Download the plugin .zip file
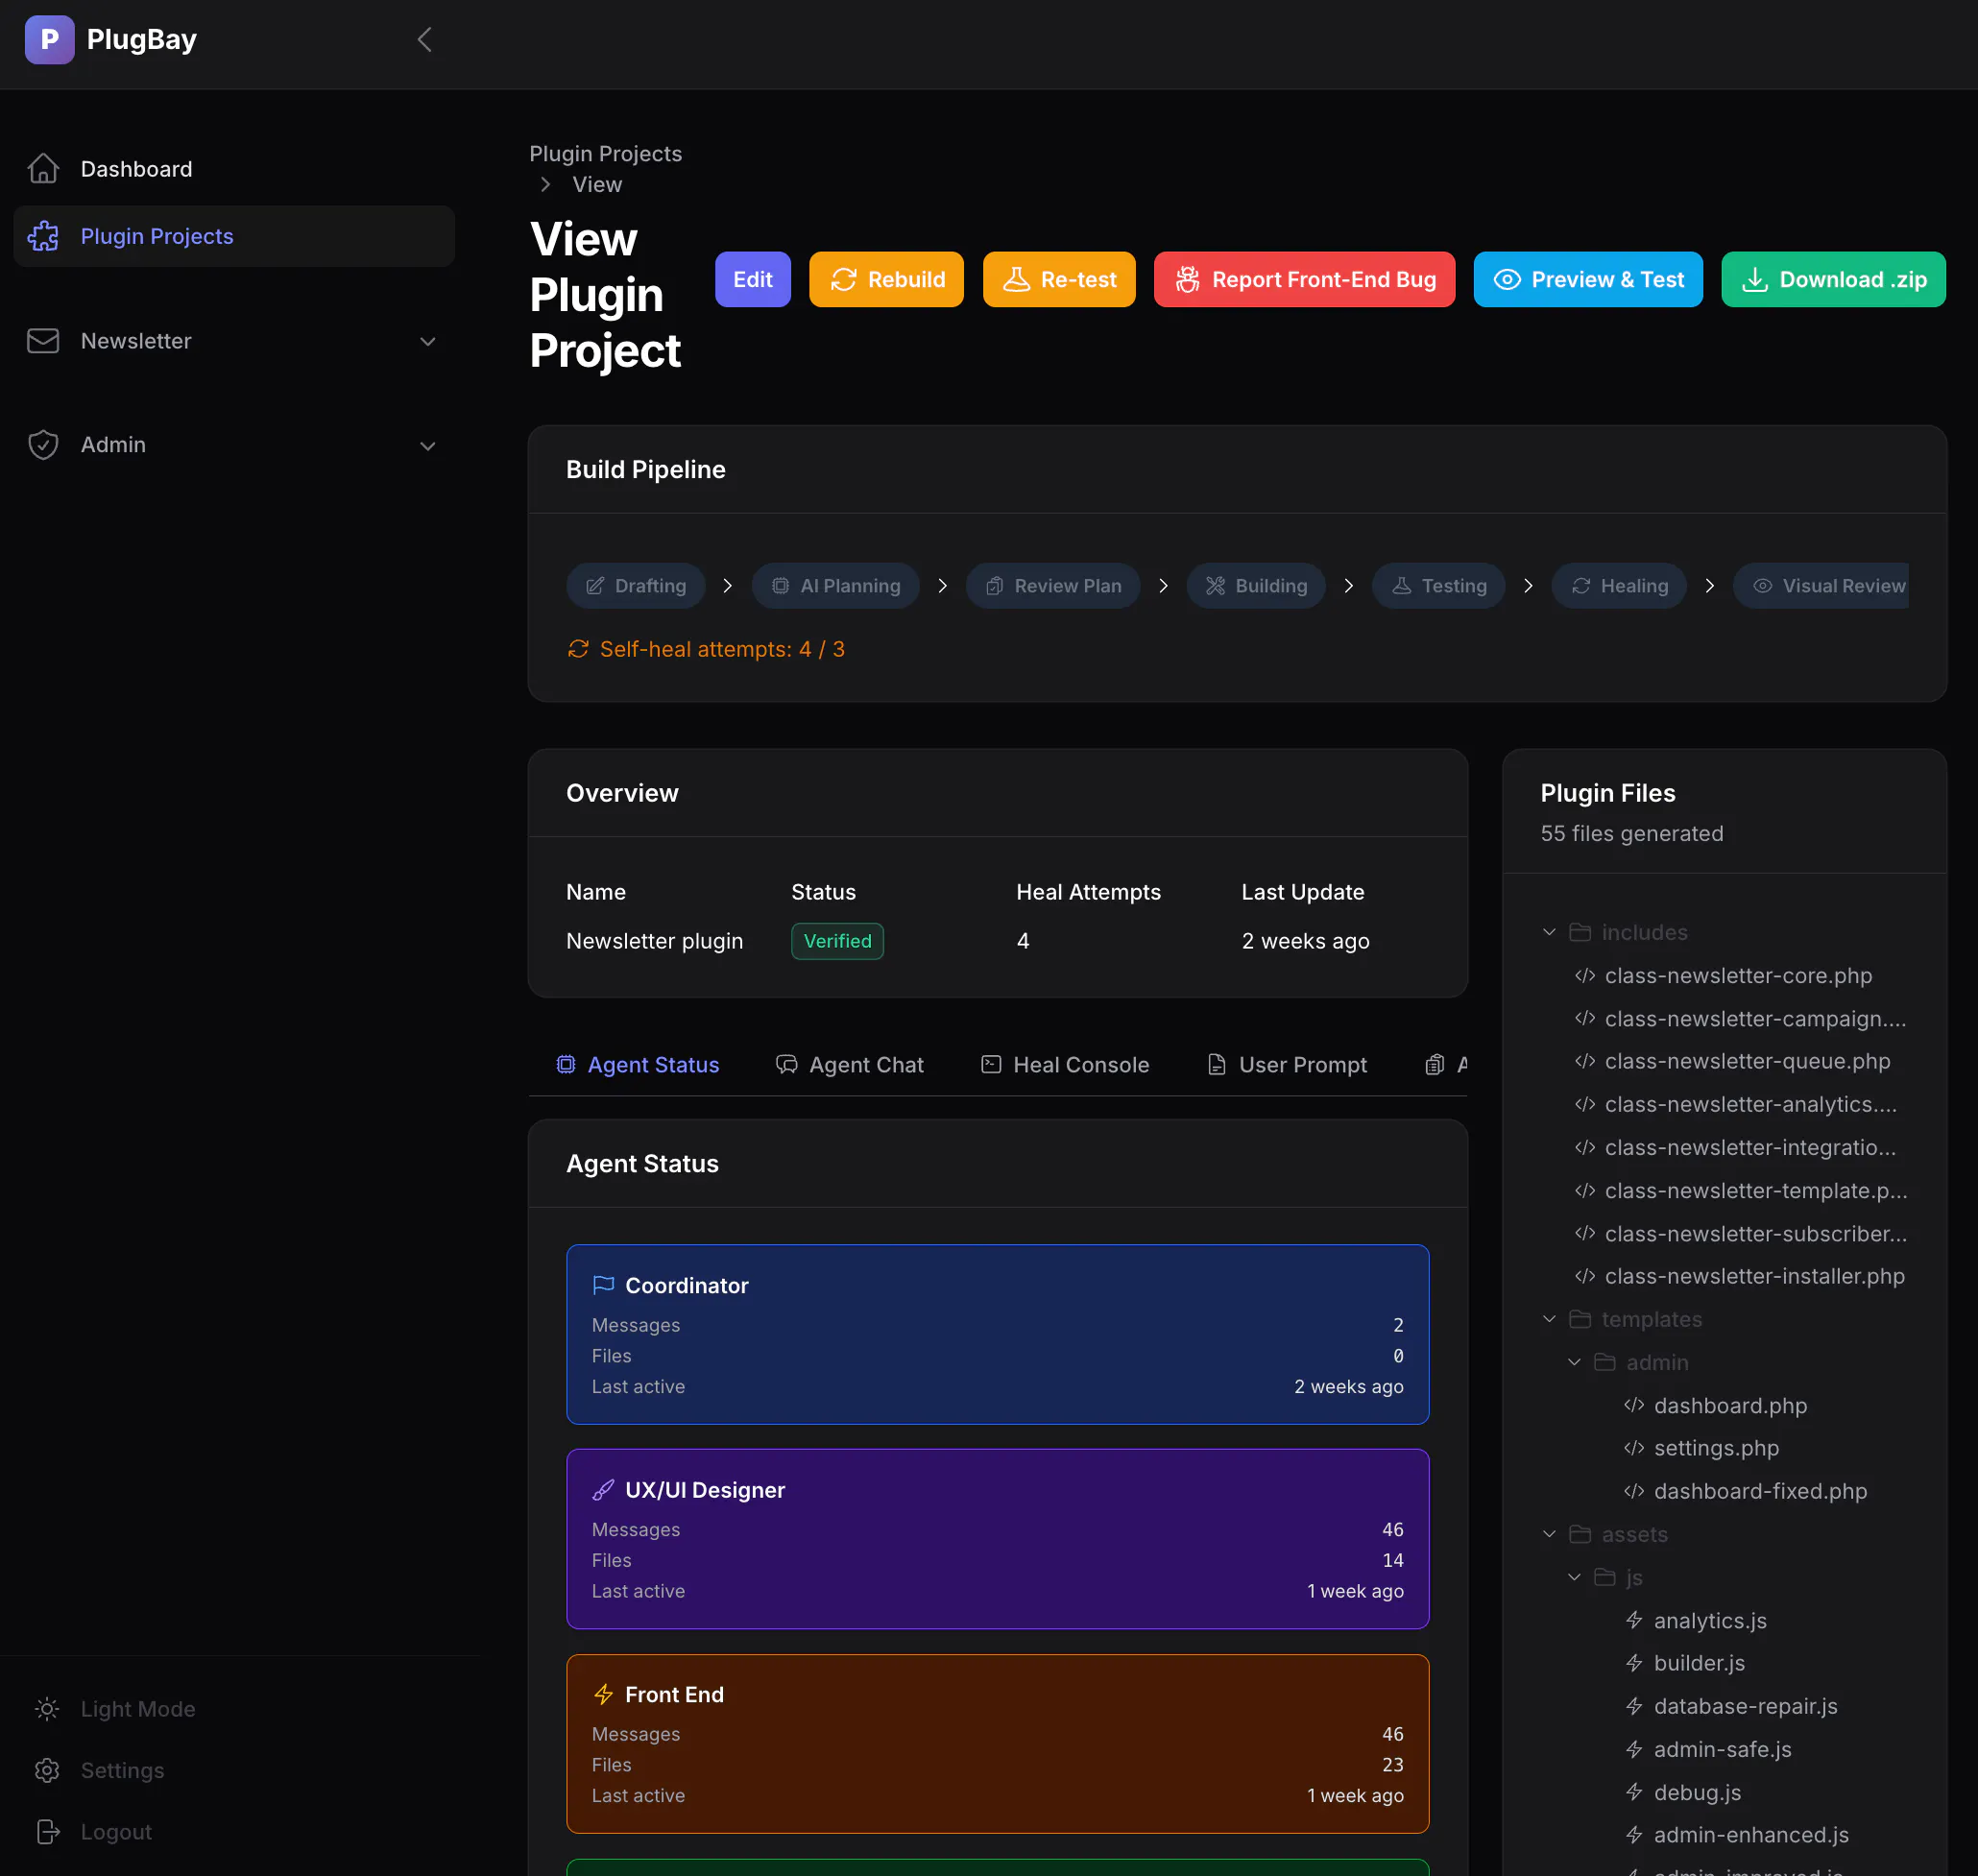 coord(1832,279)
